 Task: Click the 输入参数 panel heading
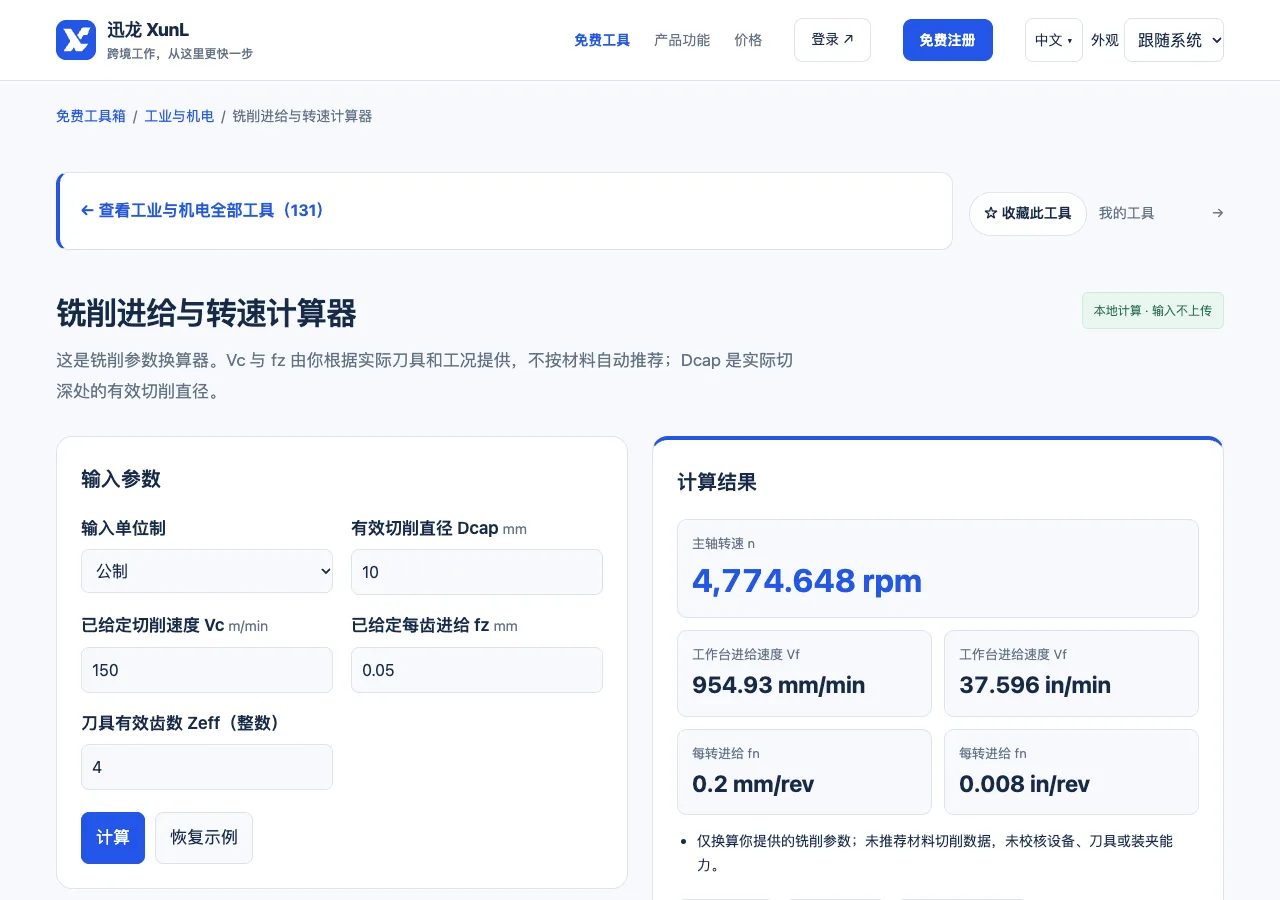point(121,479)
